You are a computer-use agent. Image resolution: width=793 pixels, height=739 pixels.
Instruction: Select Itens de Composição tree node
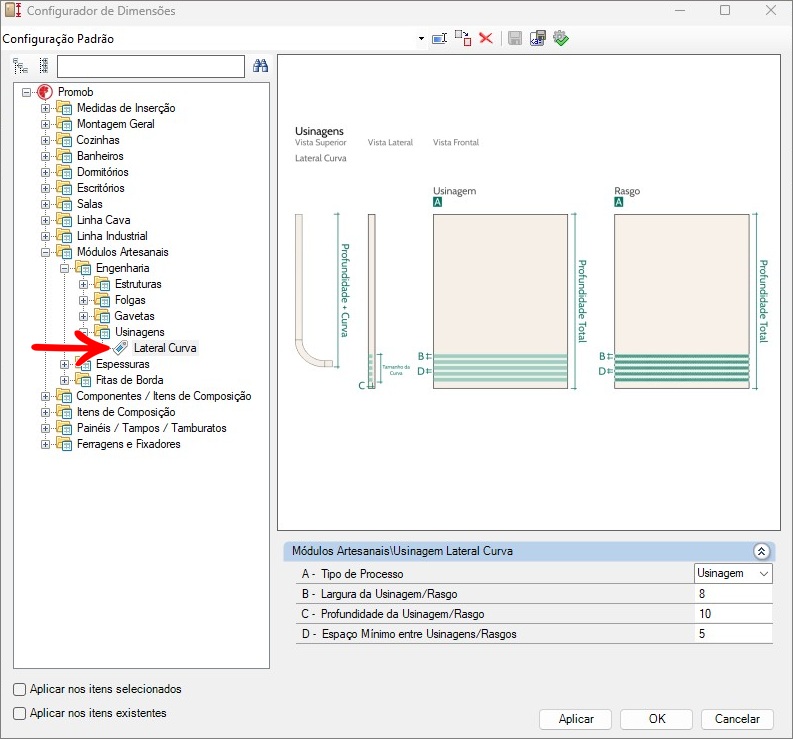[x=126, y=412]
